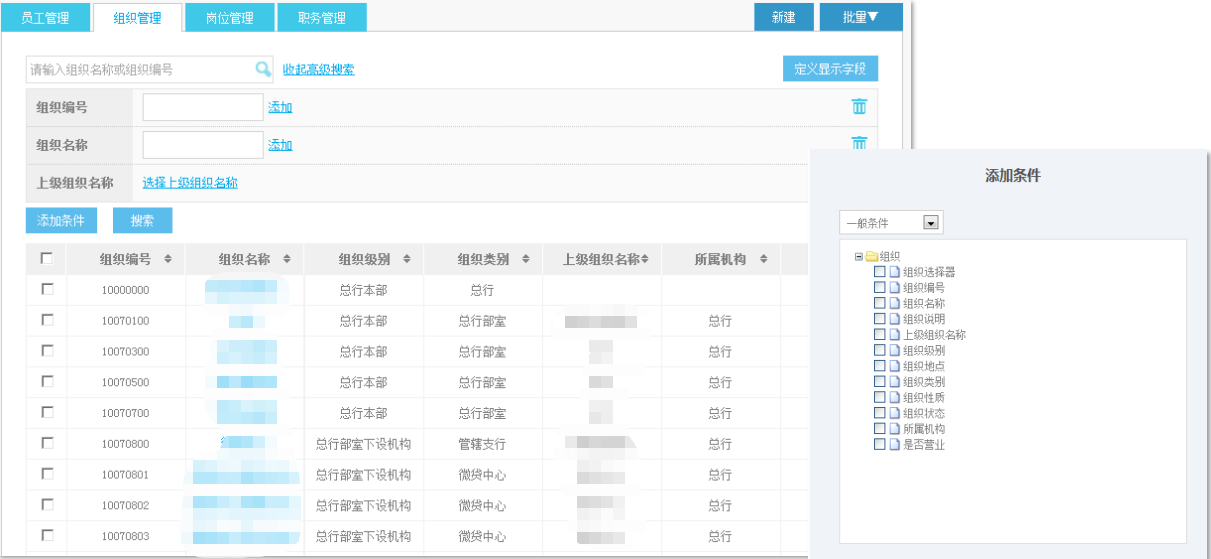Switch to the 岗位管理 tab
Viewport: 1211px width, 559px height.
pyautogui.click(x=229, y=18)
